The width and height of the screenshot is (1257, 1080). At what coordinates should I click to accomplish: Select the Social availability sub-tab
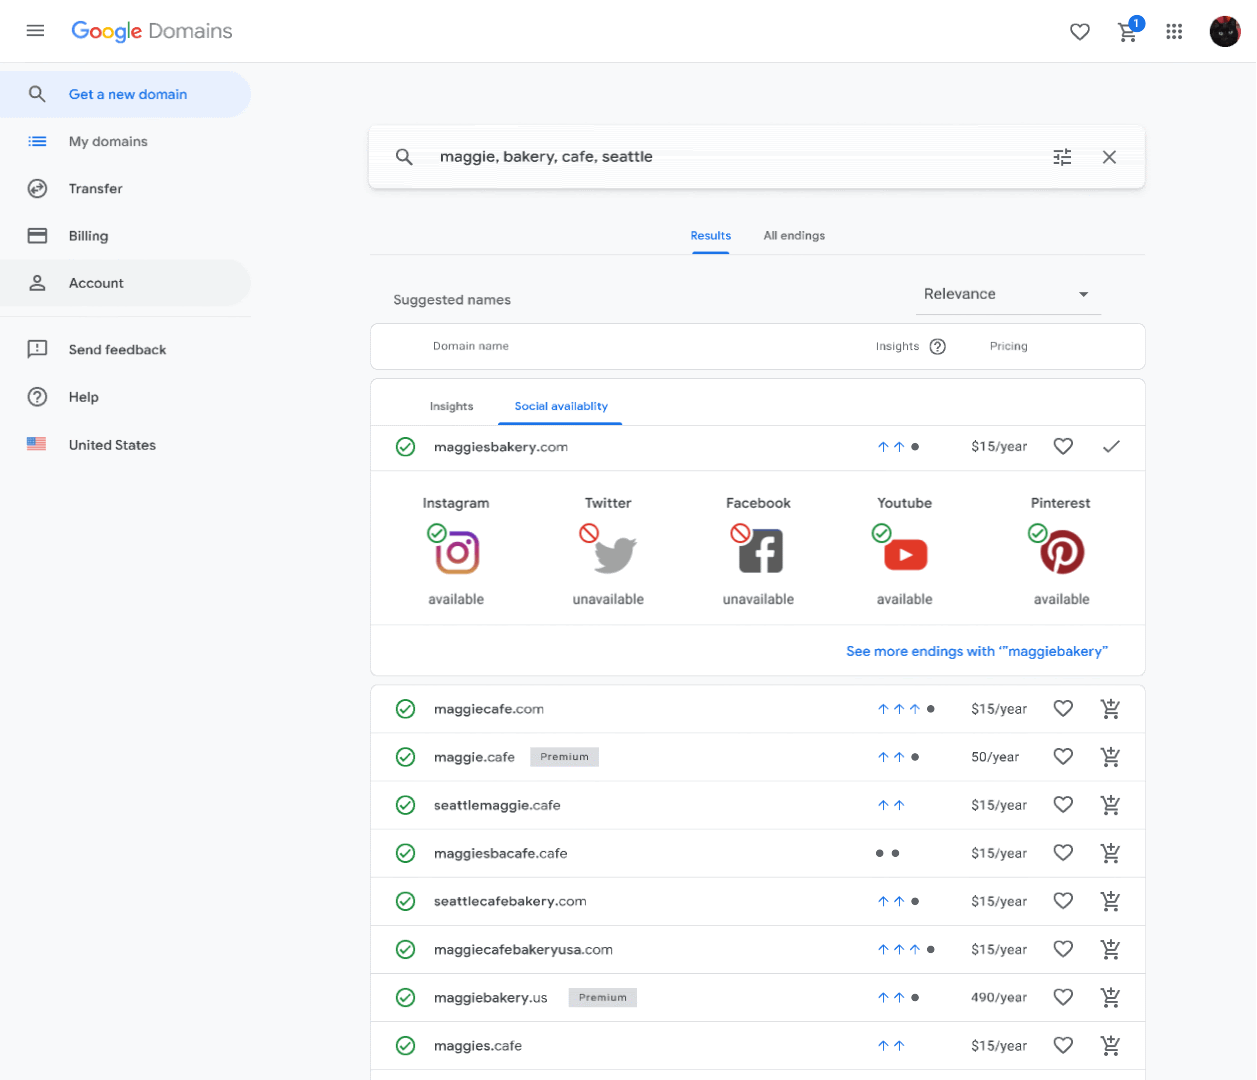click(x=561, y=406)
